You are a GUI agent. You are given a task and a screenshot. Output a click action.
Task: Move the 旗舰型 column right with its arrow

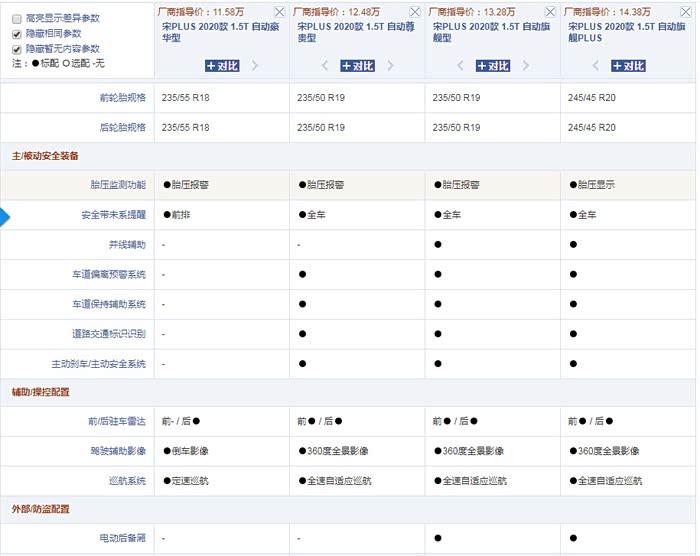coord(526,66)
